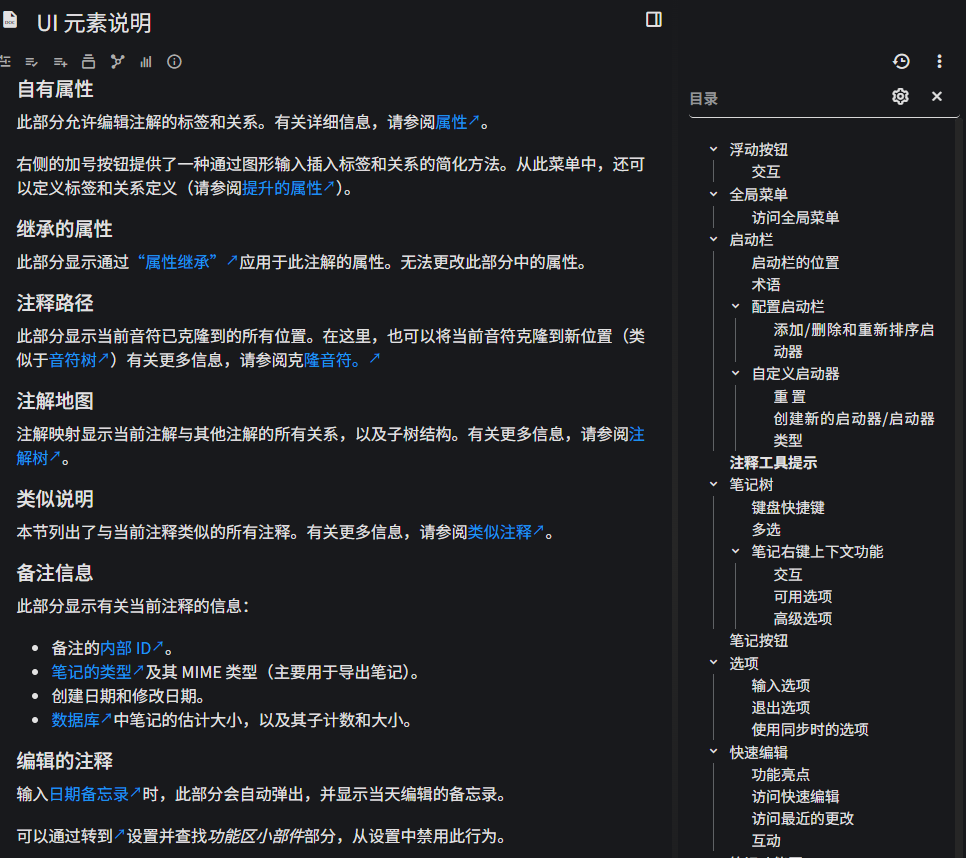This screenshot has width=966, height=858.
Task: Select 访问全局菜单 in the contents list
Action: pos(795,217)
